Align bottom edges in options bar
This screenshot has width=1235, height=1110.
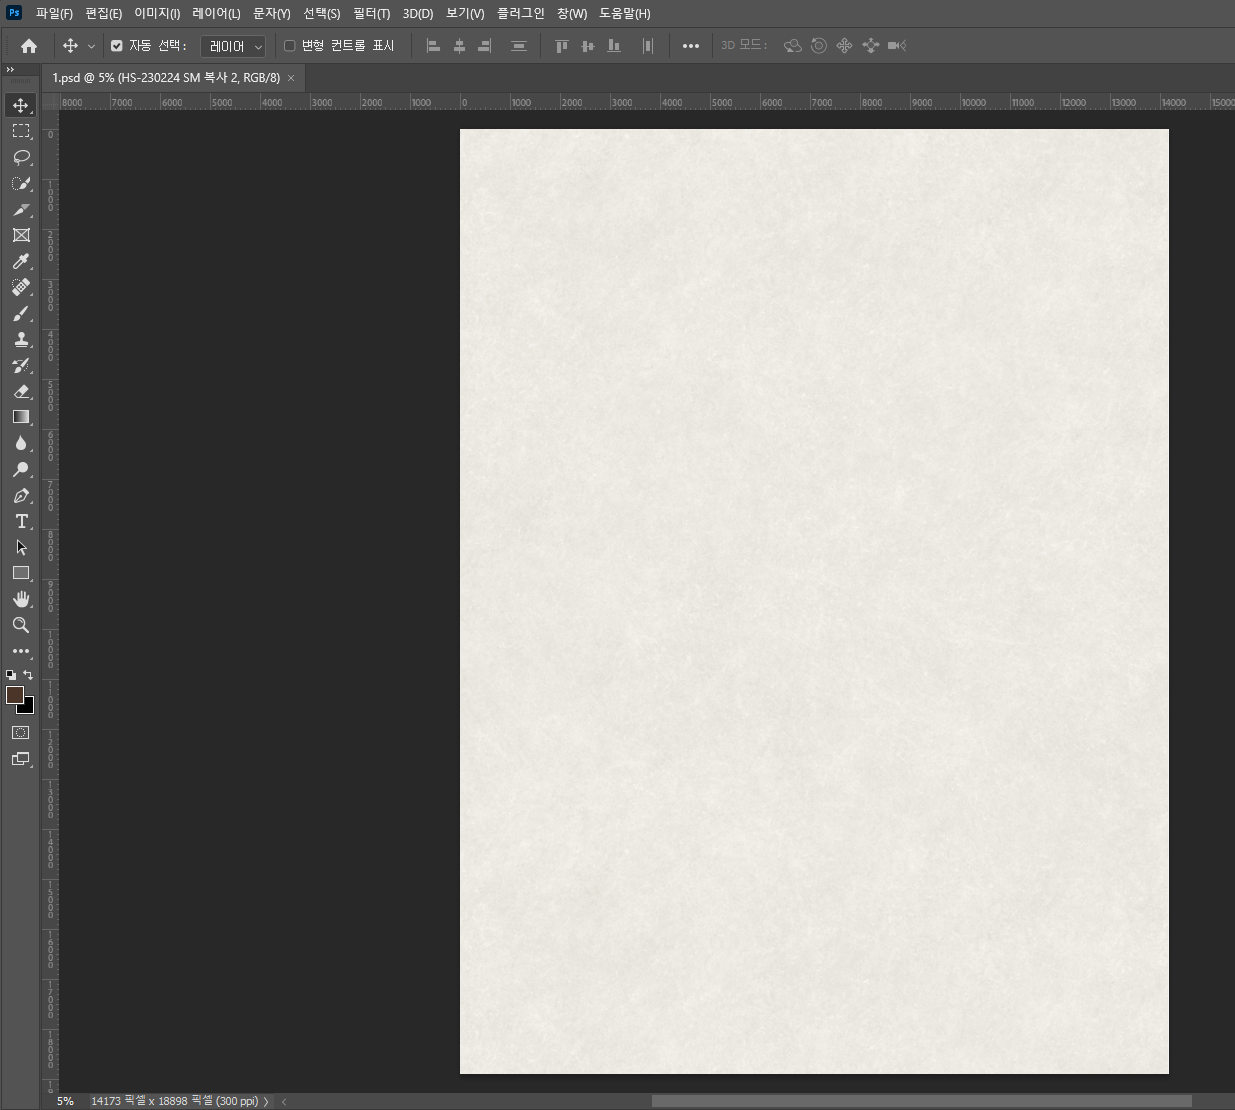[x=614, y=46]
